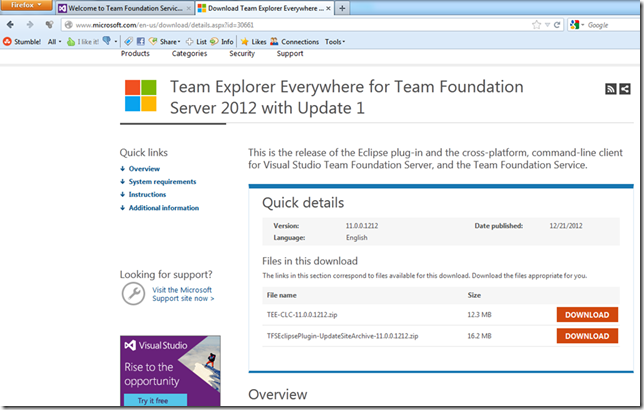
Task: Click the share icon beside RSS
Action: coord(625,89)
